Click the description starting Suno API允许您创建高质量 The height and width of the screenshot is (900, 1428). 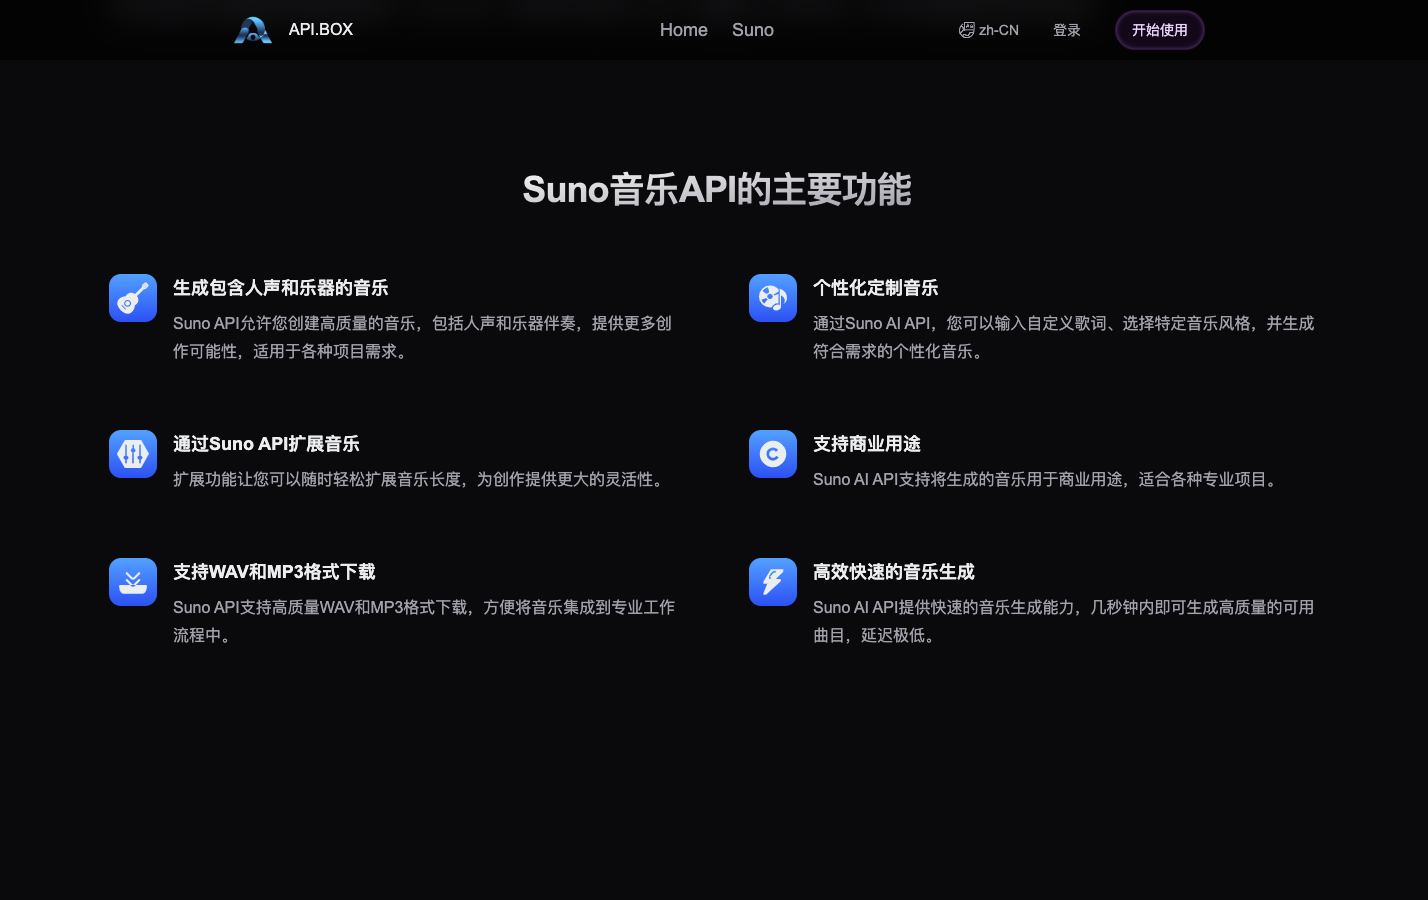[423, 337]
